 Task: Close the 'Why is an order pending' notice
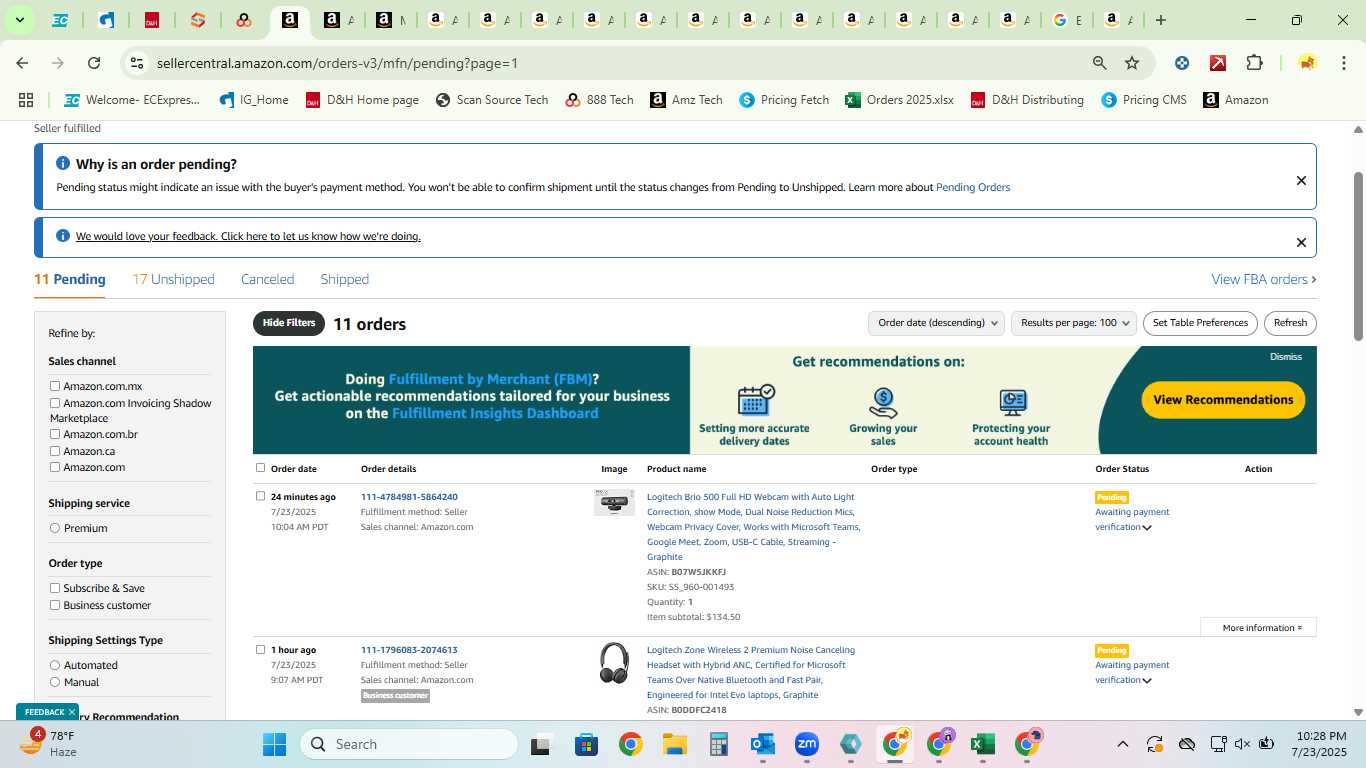pos(1301,181)
